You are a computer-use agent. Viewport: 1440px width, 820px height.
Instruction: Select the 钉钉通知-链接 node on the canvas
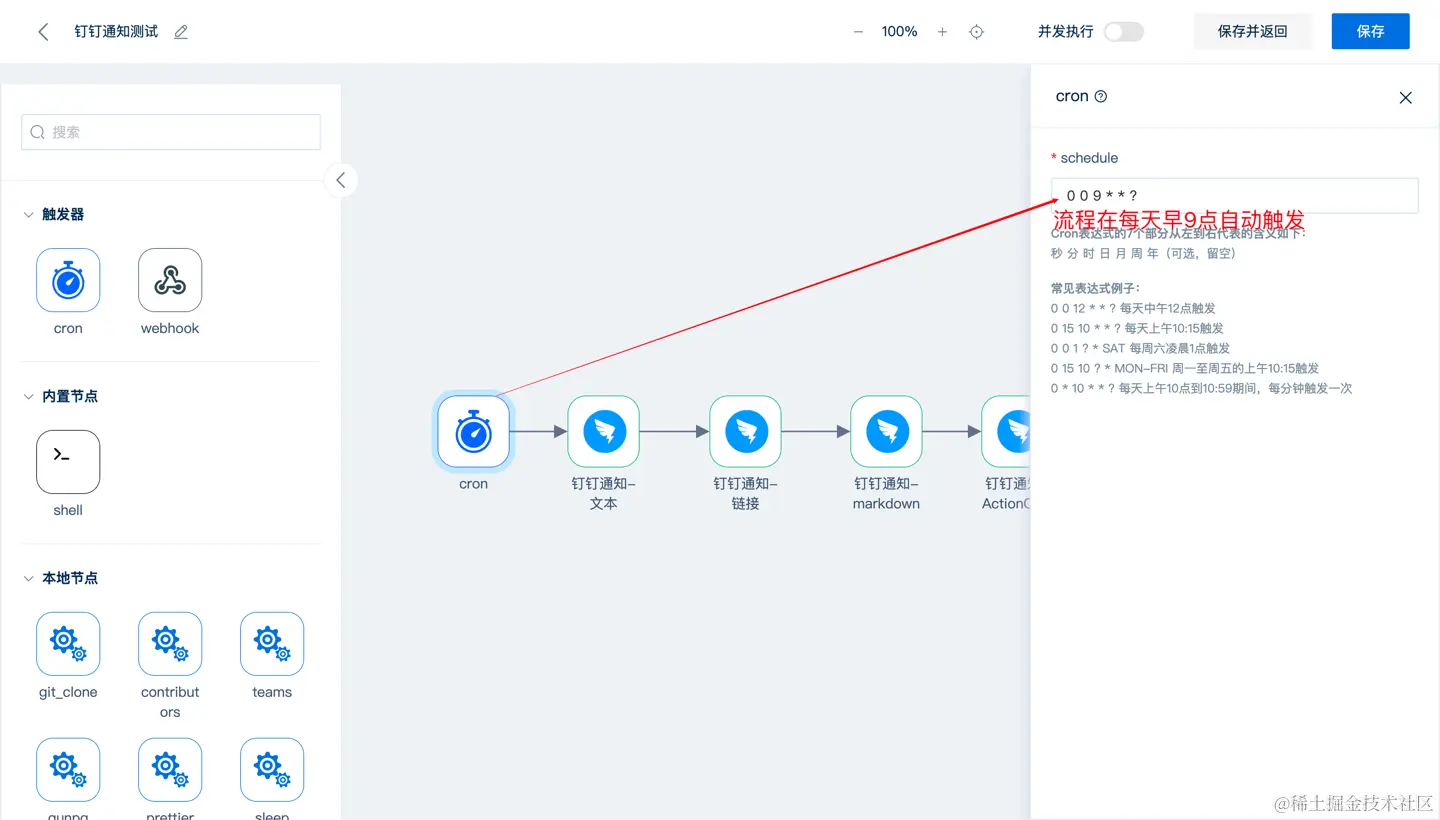[x=745, y=432]
